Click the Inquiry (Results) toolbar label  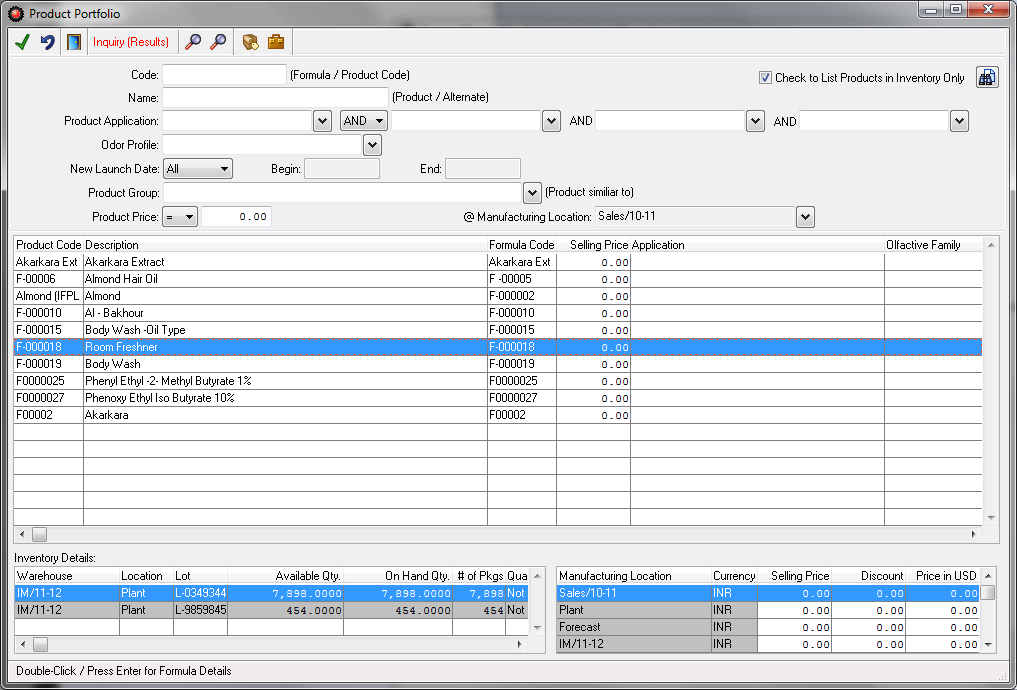point(132,42)
